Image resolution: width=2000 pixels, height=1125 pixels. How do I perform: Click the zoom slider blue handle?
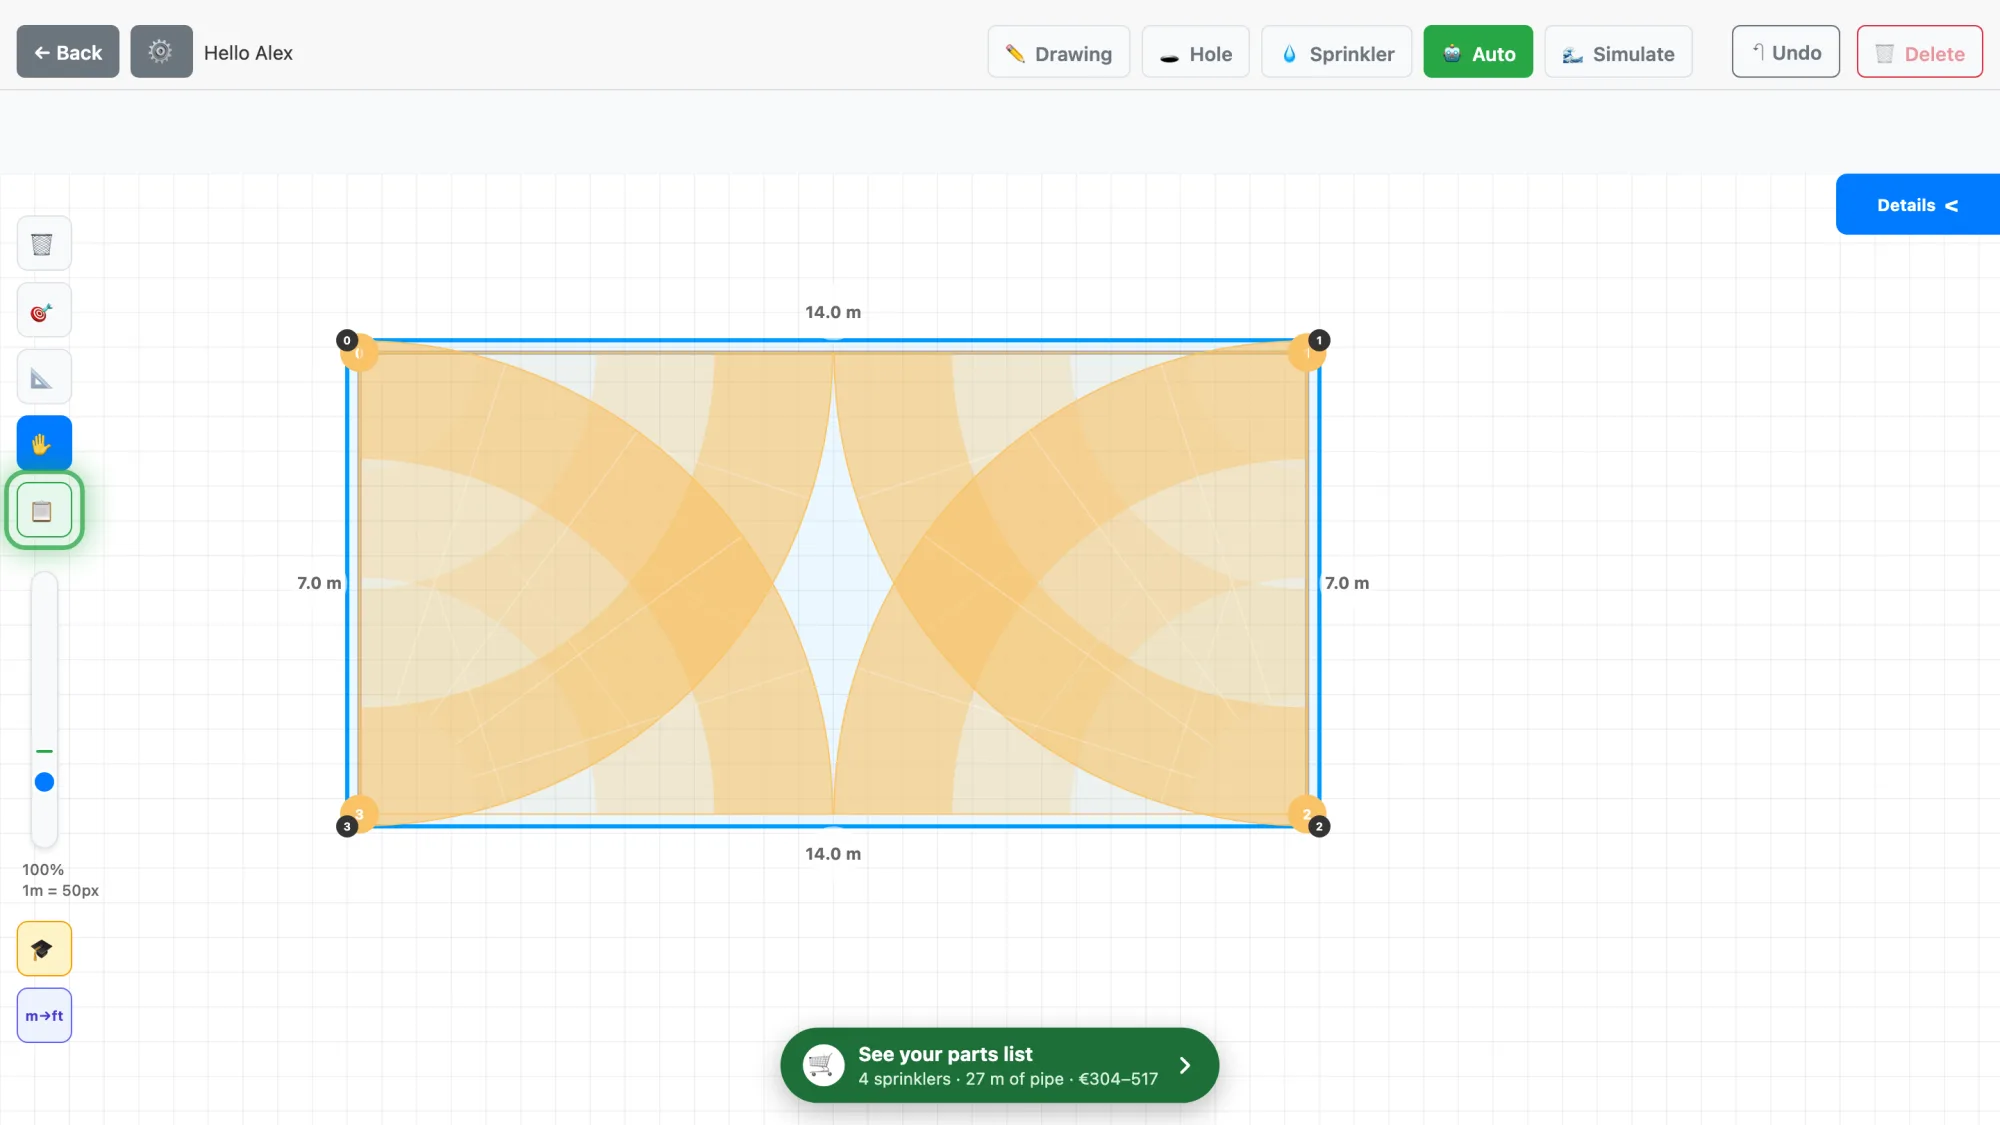pyautogui.click(x=44, y=782)
